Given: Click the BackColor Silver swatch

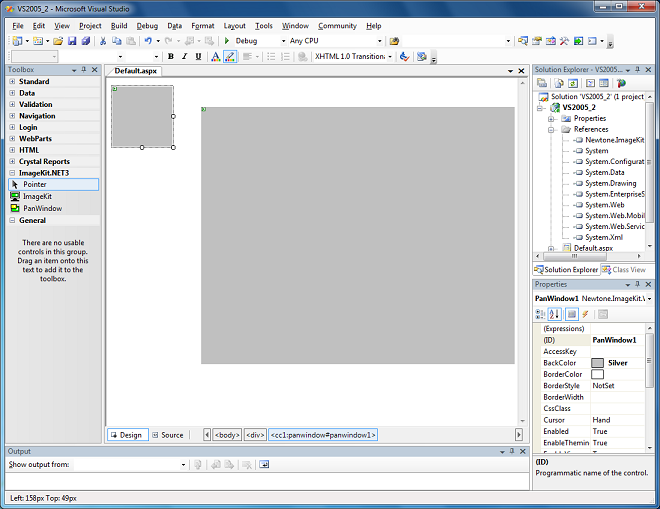Looking at the screenshot, I should (597, 363).
